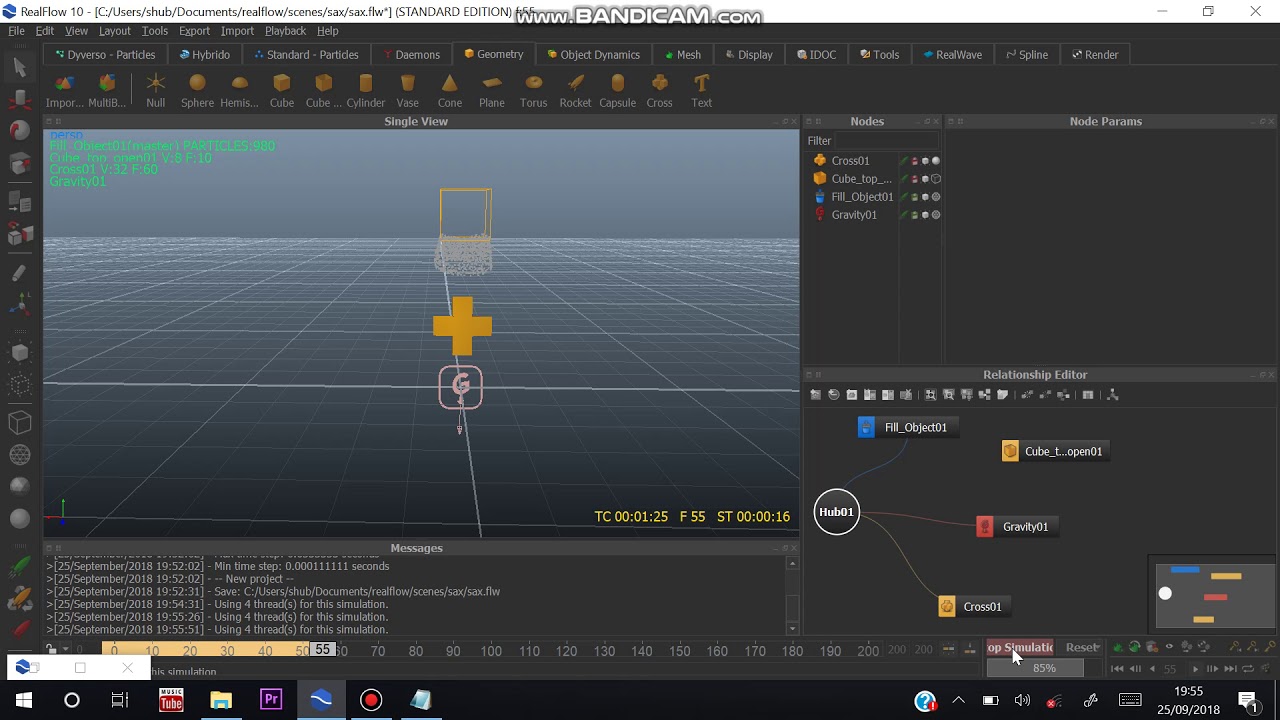1280x720 pixels.
Task: Switch to the RealWave tab
Action: [x=952, y=55]
